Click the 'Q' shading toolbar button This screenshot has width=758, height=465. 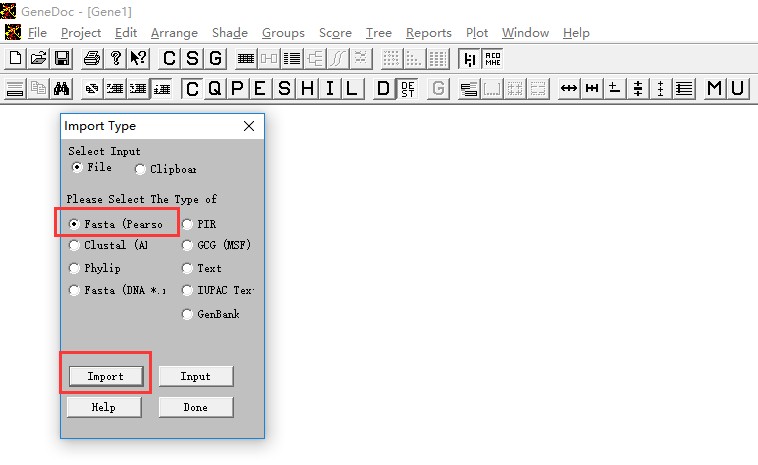[215, 89]
